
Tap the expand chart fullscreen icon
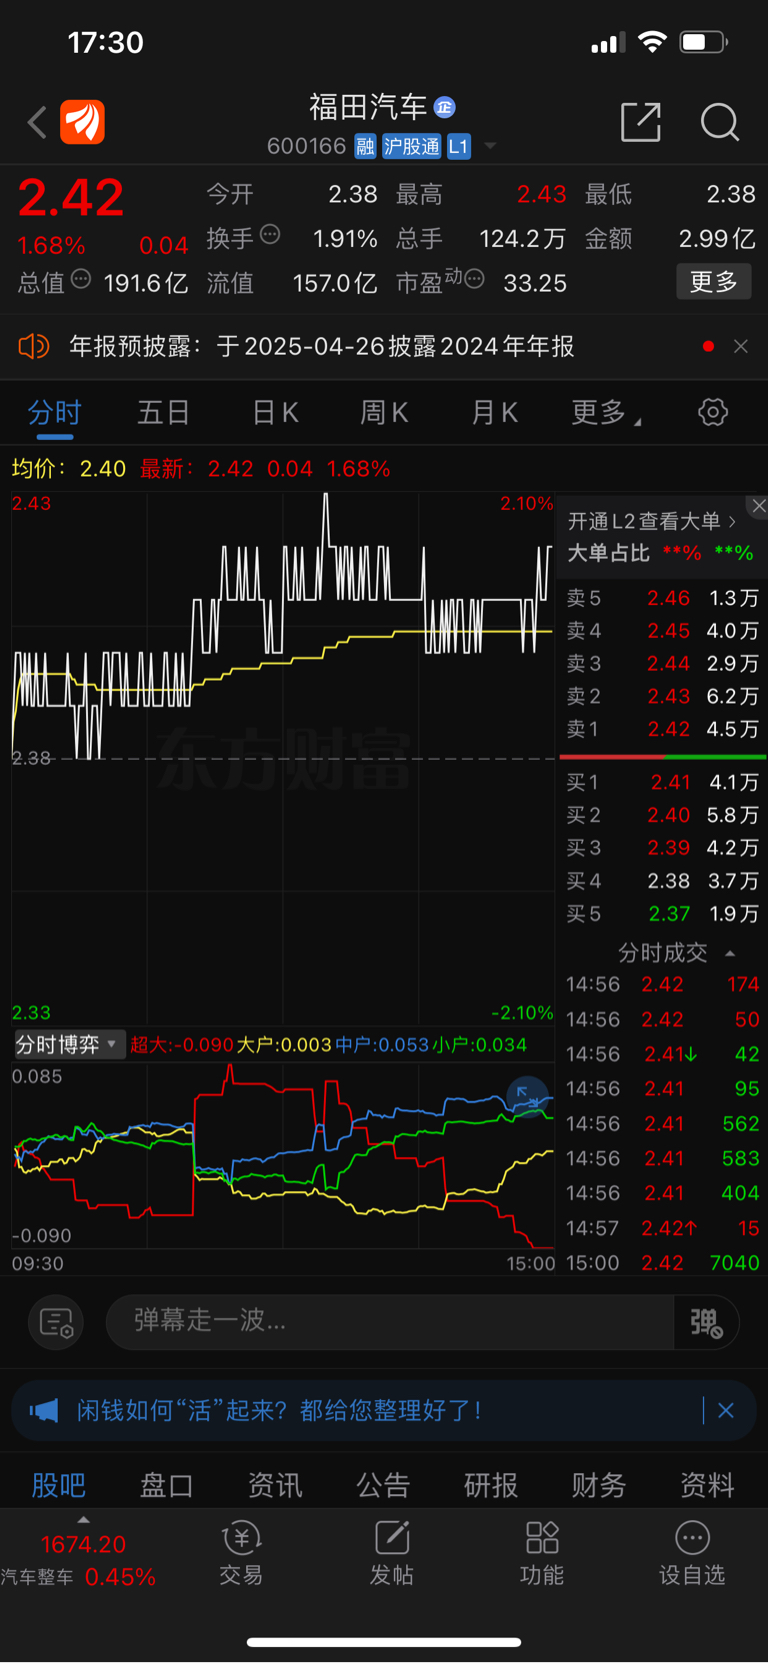pos(527,1096)
